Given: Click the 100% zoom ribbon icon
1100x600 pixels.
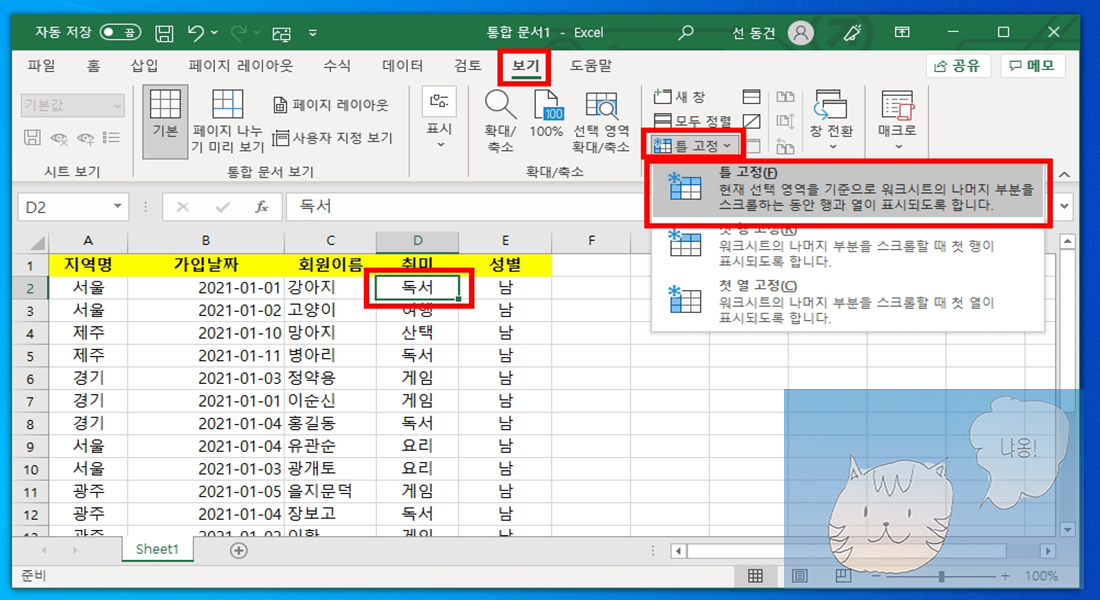Looking at the screenshot, I should pyautogui.click(x=546, y=114).
